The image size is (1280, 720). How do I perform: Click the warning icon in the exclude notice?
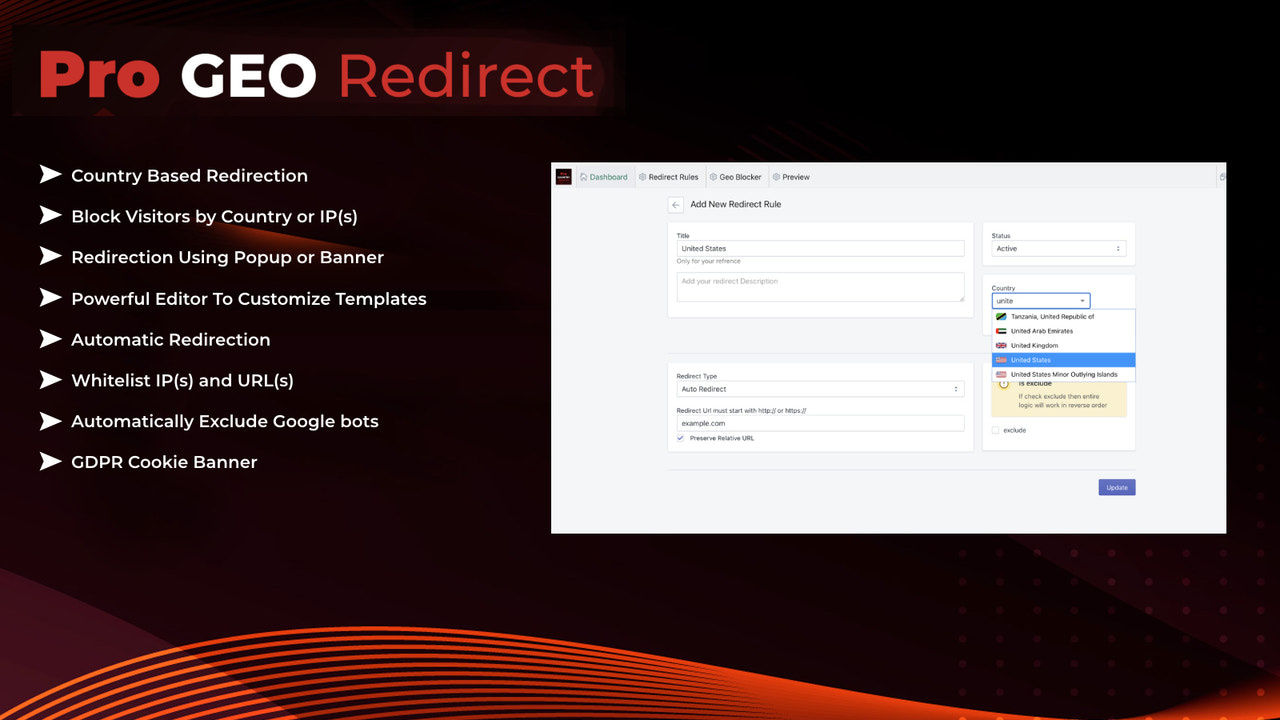coord(1003,384)
